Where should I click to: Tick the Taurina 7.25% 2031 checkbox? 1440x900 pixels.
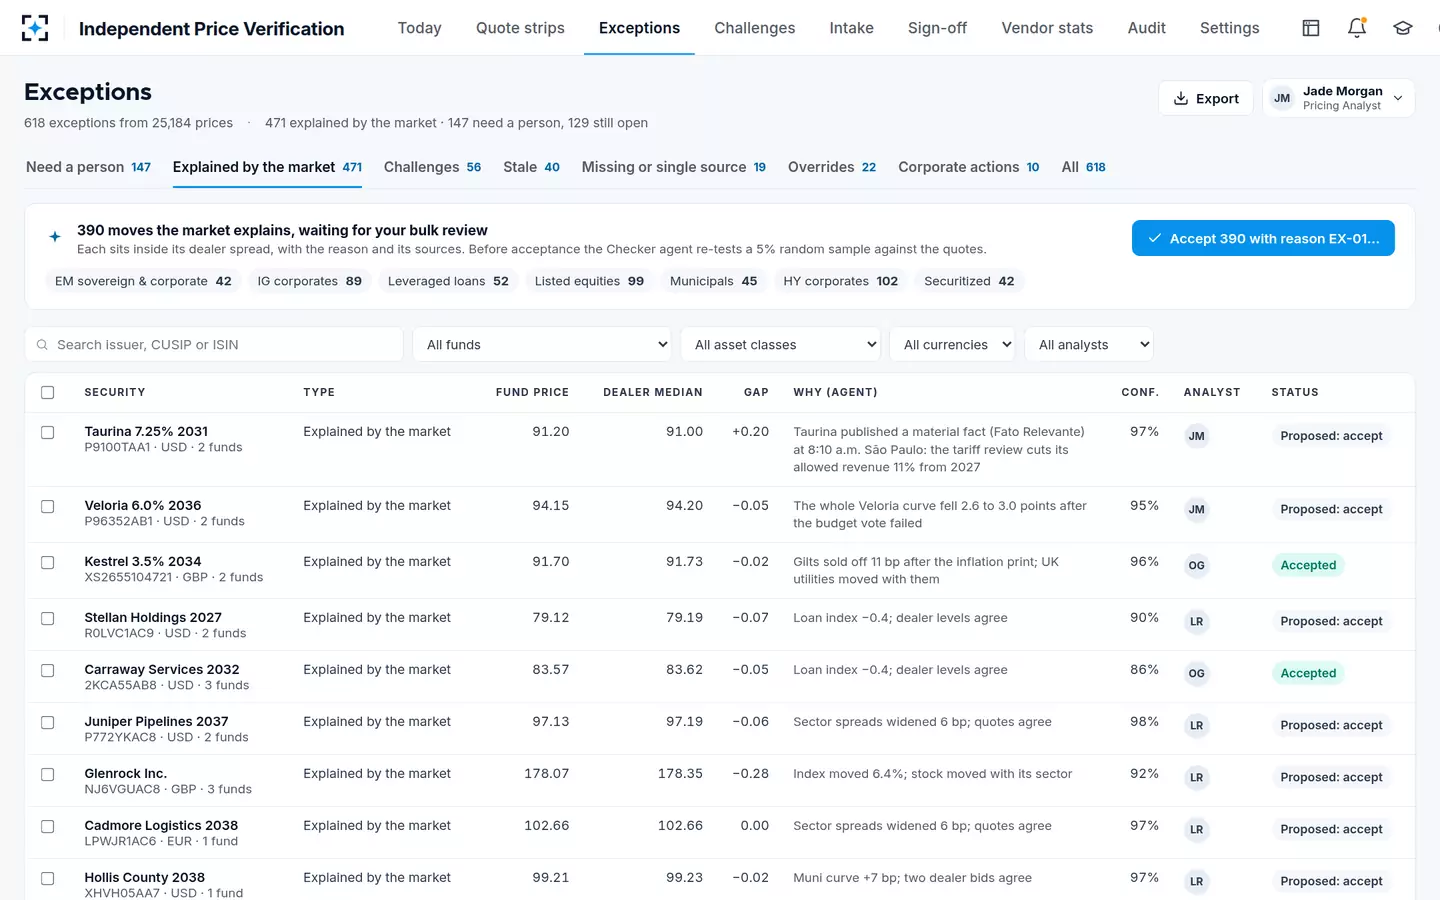click(47, 433)
